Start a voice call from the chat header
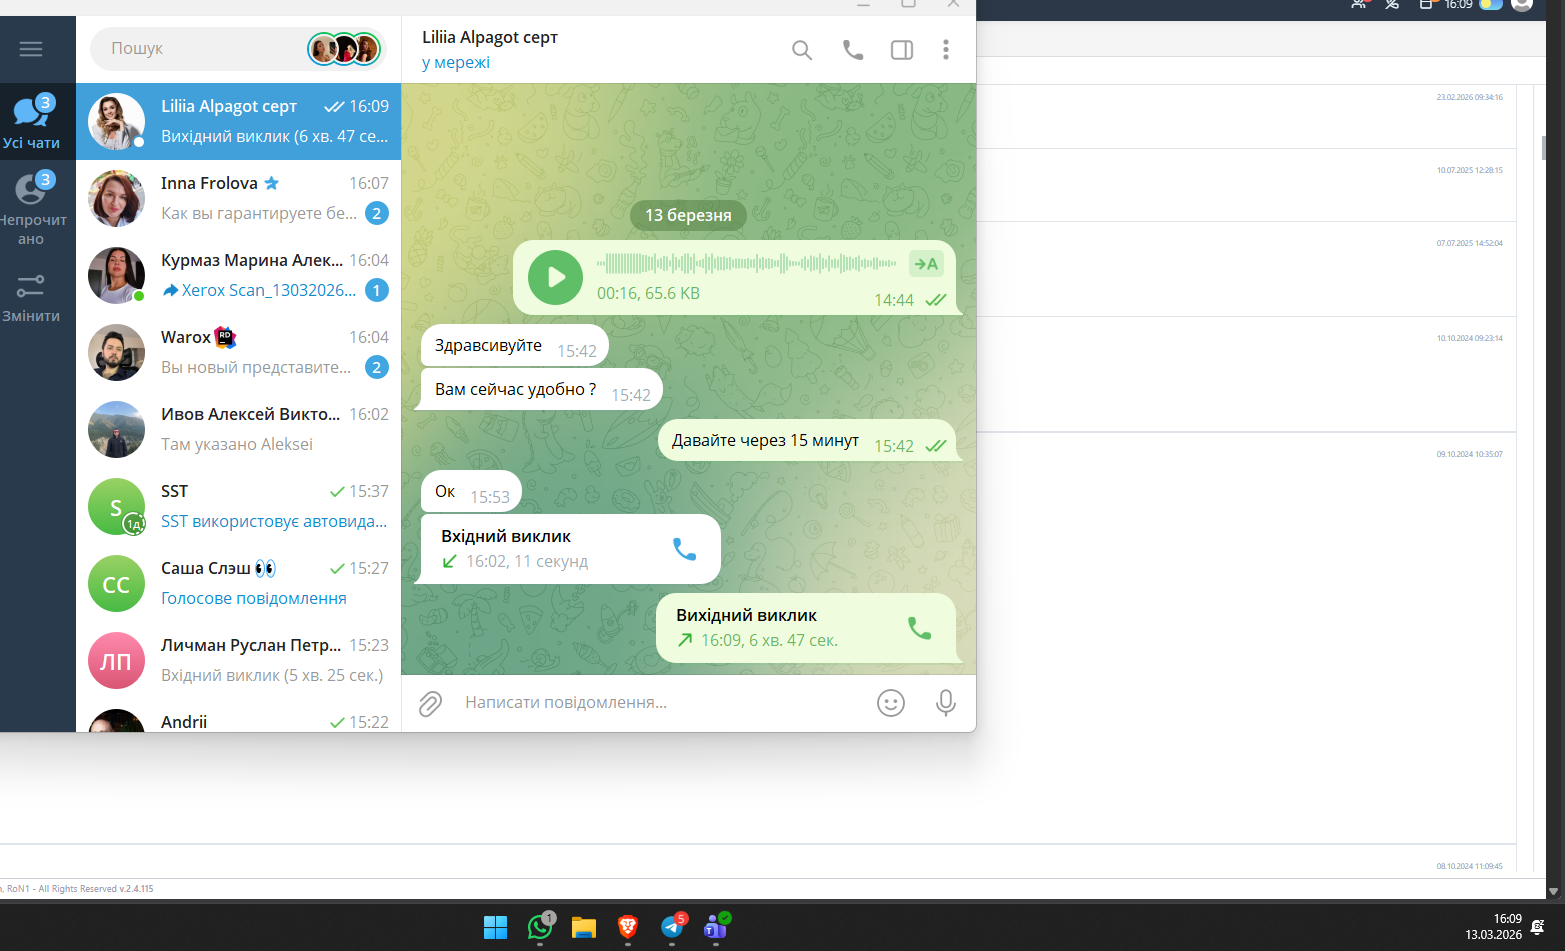Screen dimensions: 1565x951 point(853,50)
